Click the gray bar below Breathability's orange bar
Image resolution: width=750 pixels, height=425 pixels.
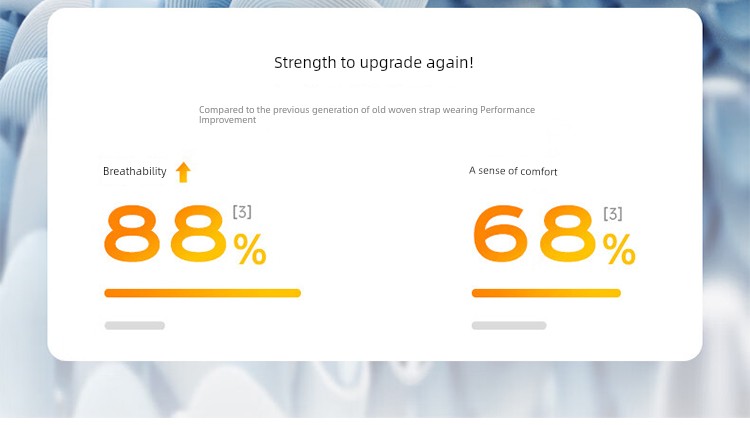coord(134,326)
